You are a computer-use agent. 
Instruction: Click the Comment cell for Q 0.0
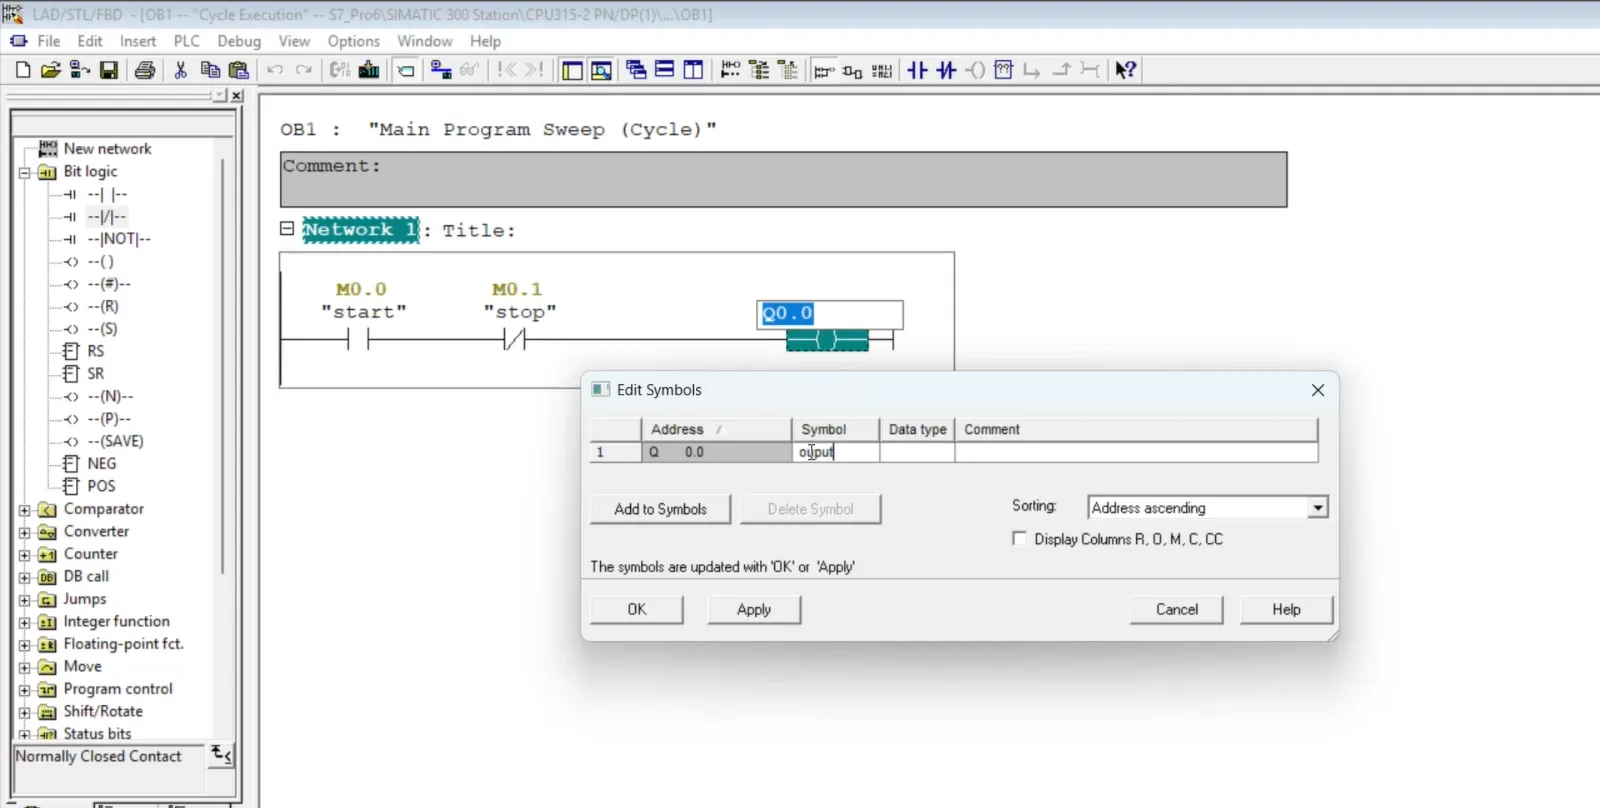coord(1136,452)
